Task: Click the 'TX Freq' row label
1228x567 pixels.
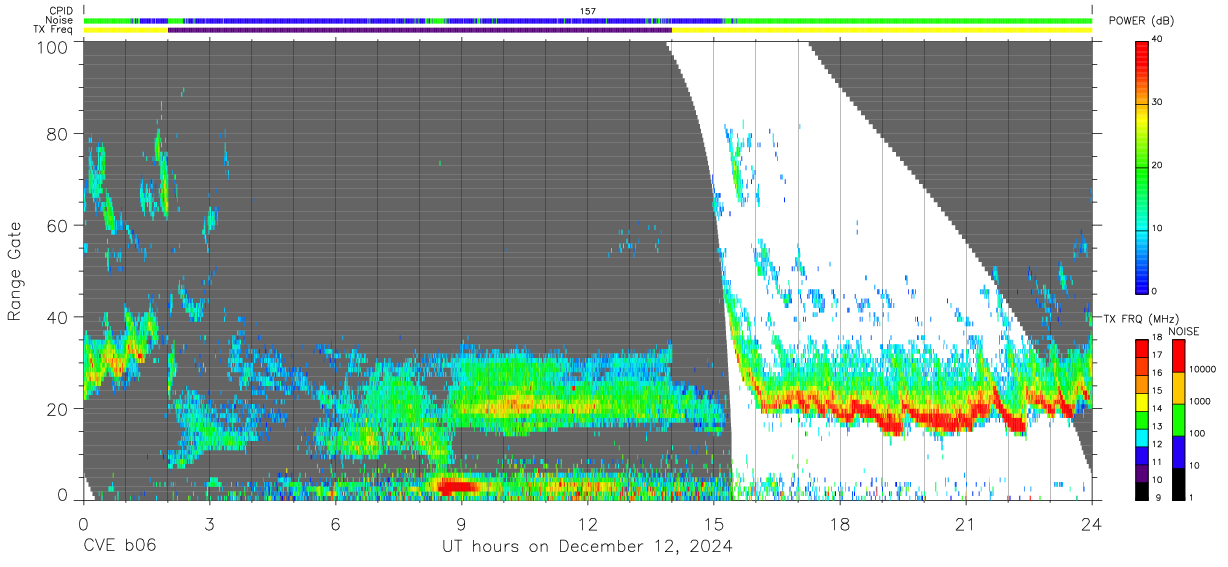Action: (x=54, y=29)
